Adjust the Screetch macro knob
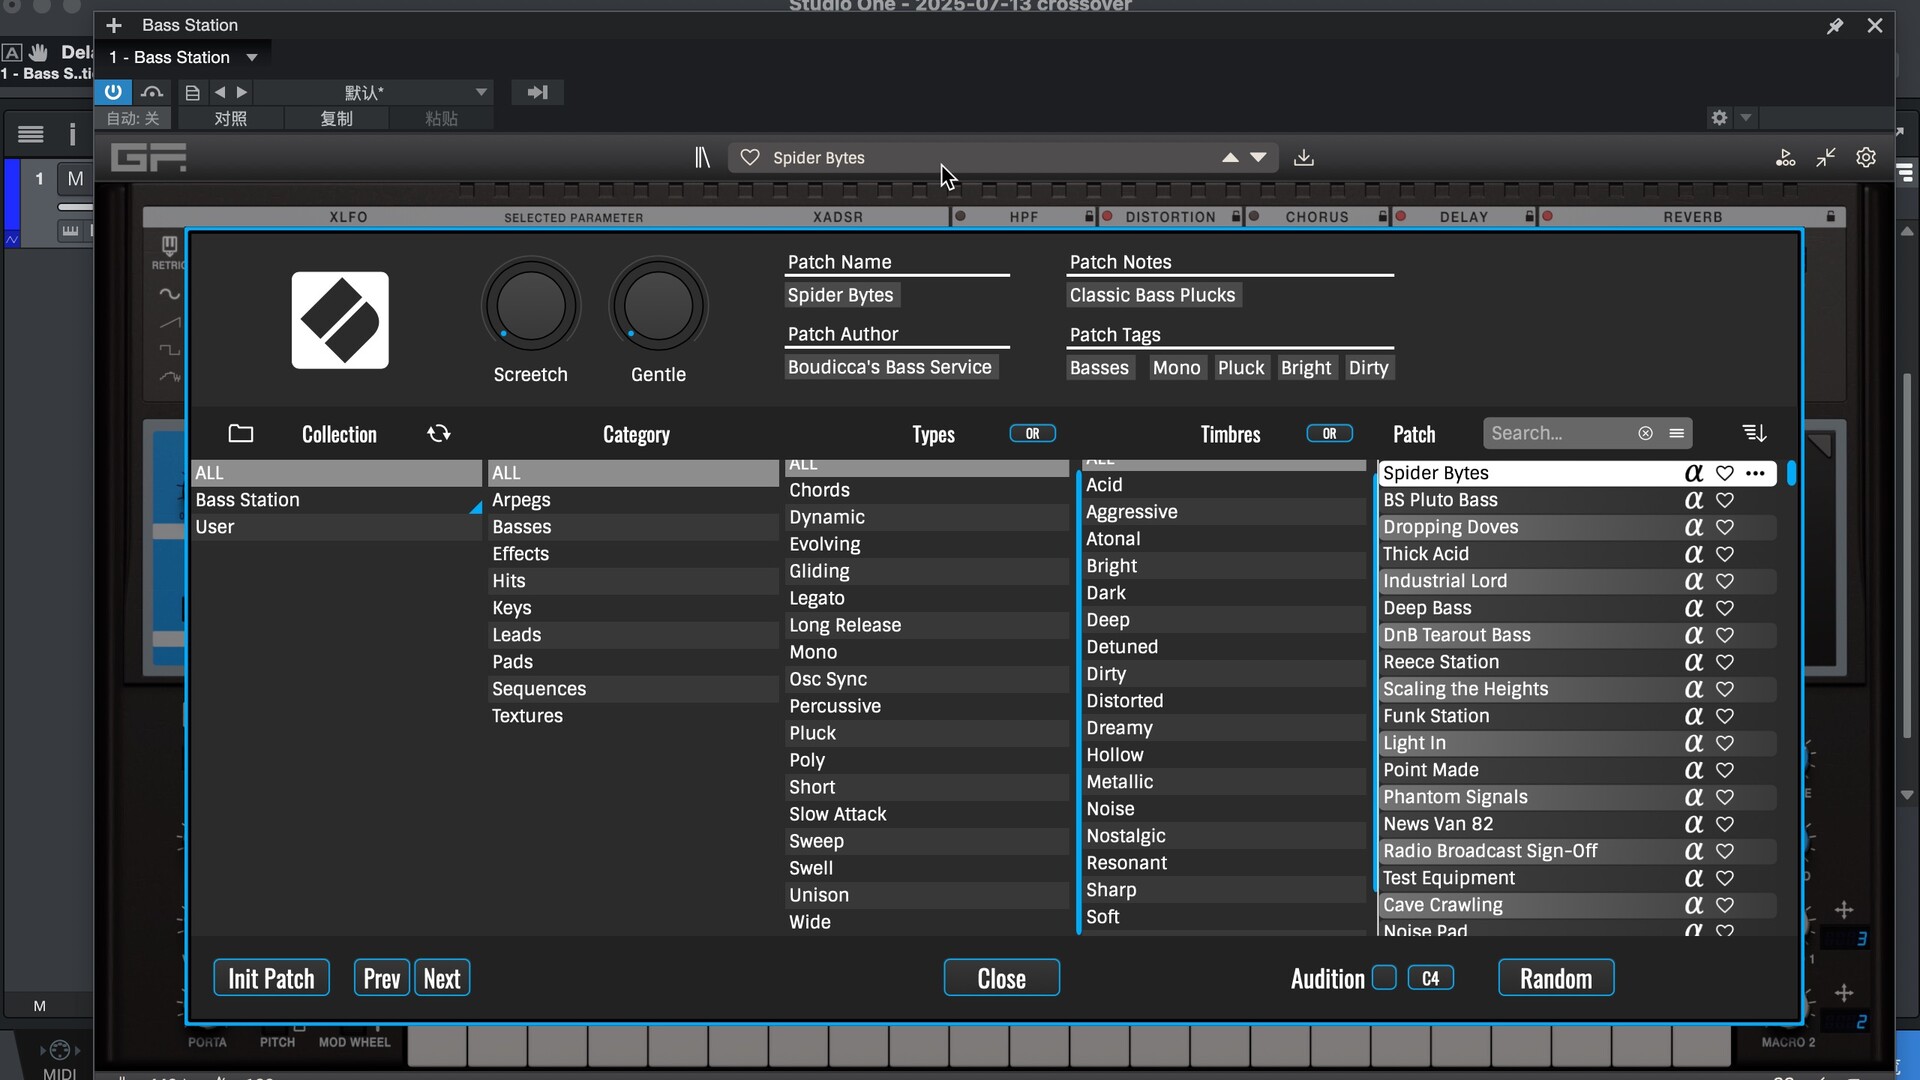The width and height of the screenshot is (1920, 1080). click(x=530, y=306)
